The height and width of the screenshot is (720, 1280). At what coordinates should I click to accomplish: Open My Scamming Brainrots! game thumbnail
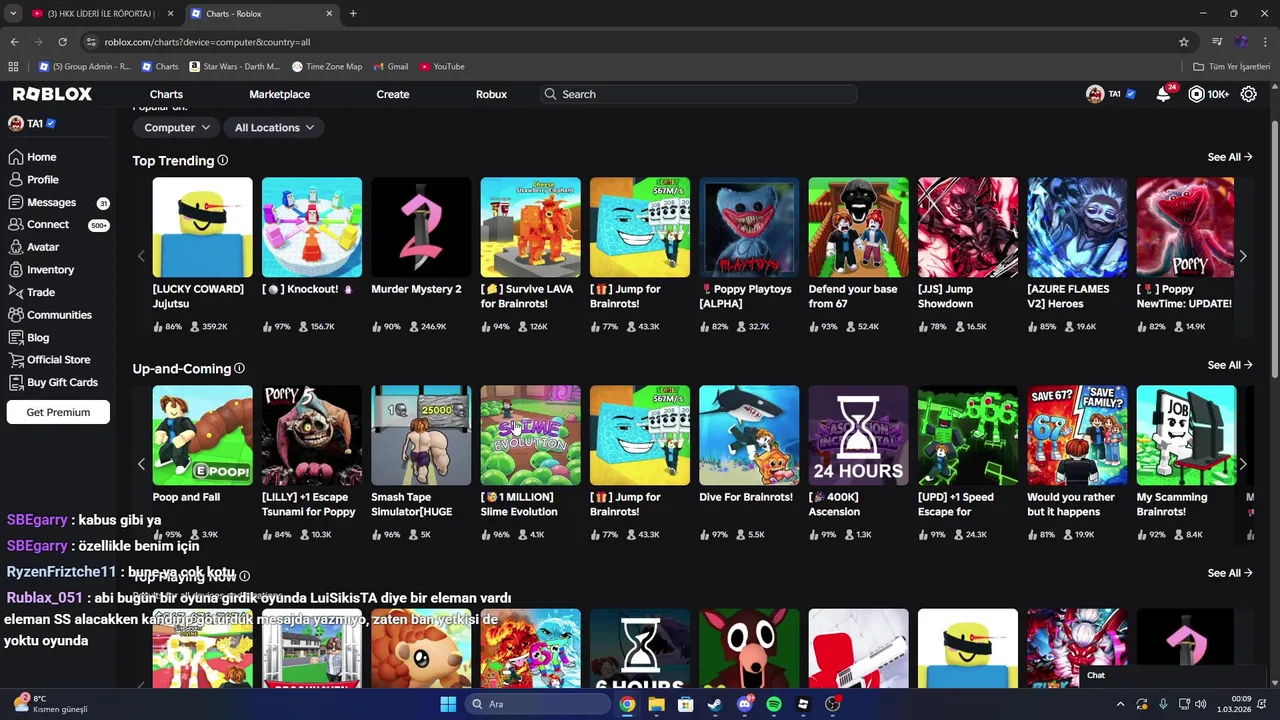1186,435
